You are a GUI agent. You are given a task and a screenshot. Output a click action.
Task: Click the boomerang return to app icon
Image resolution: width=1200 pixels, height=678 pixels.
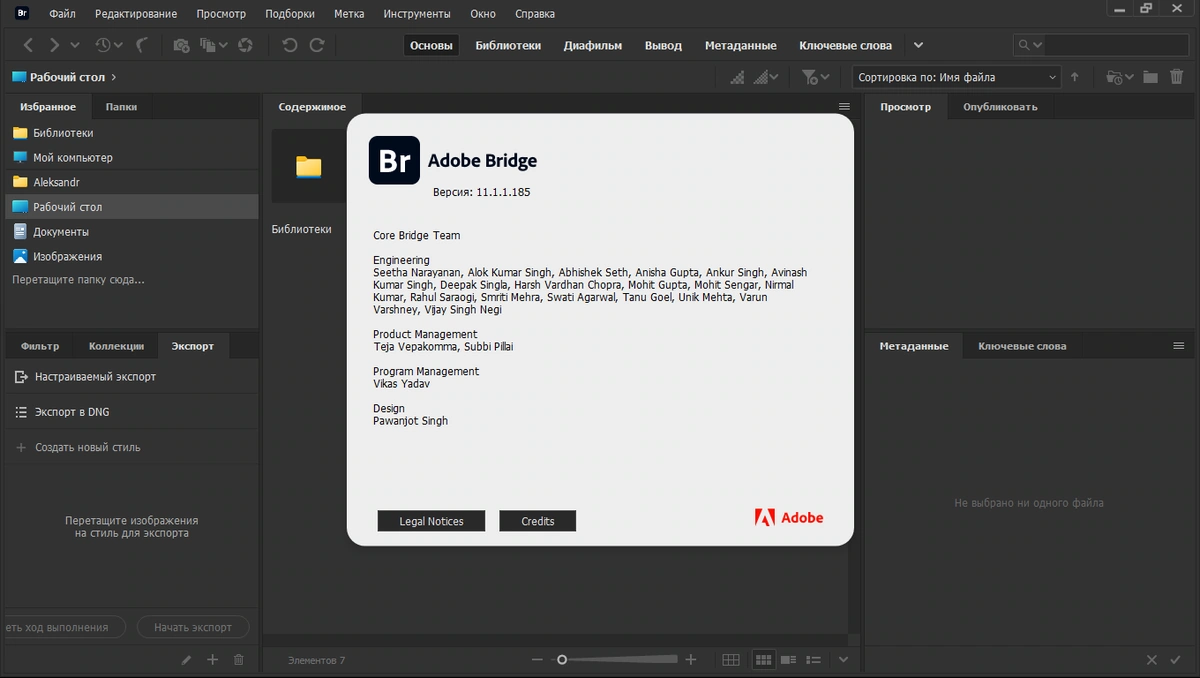pyautogui.click(x=141, y=45)
